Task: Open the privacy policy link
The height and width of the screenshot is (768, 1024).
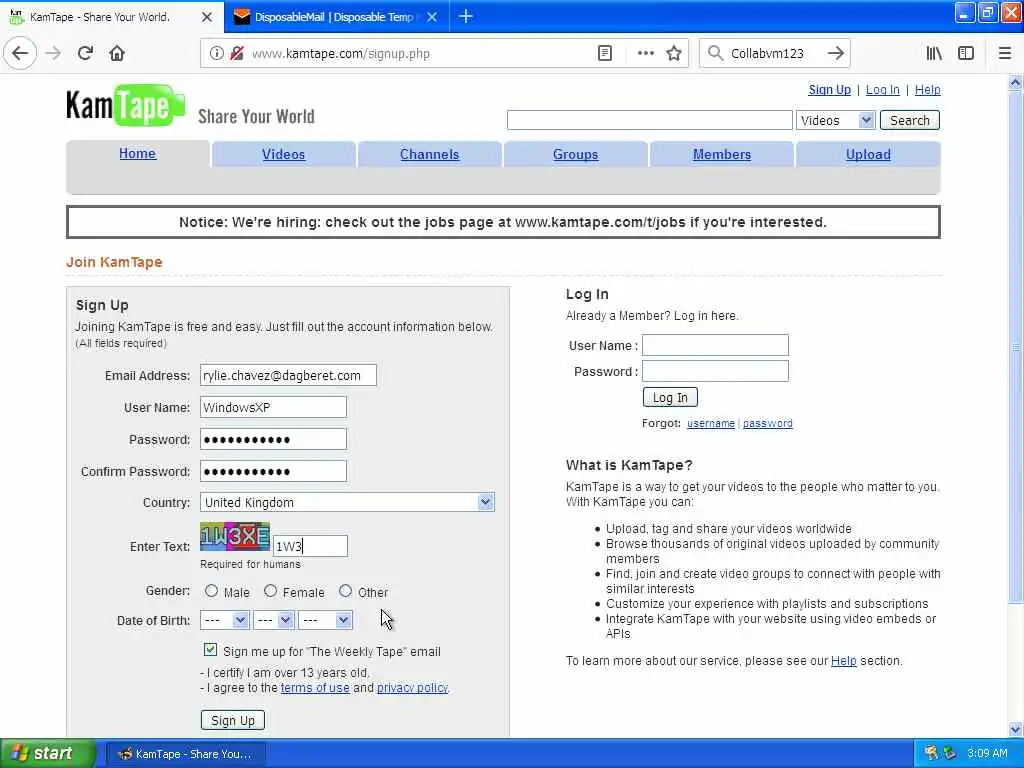Action: point(413,688)
